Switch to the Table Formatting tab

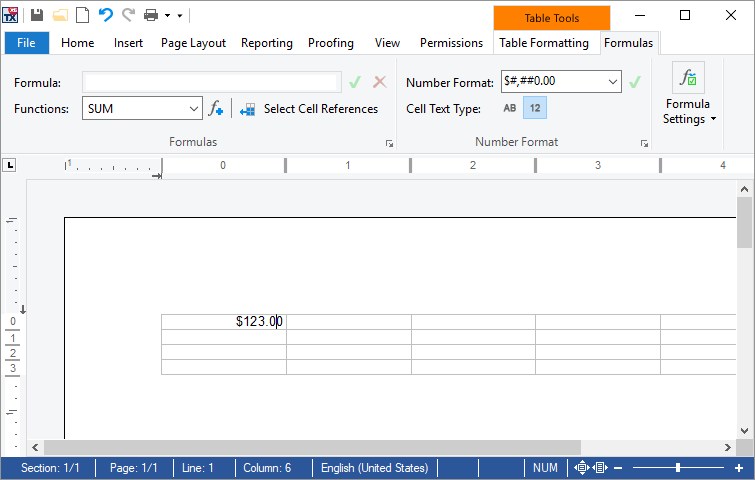point(544,43)
